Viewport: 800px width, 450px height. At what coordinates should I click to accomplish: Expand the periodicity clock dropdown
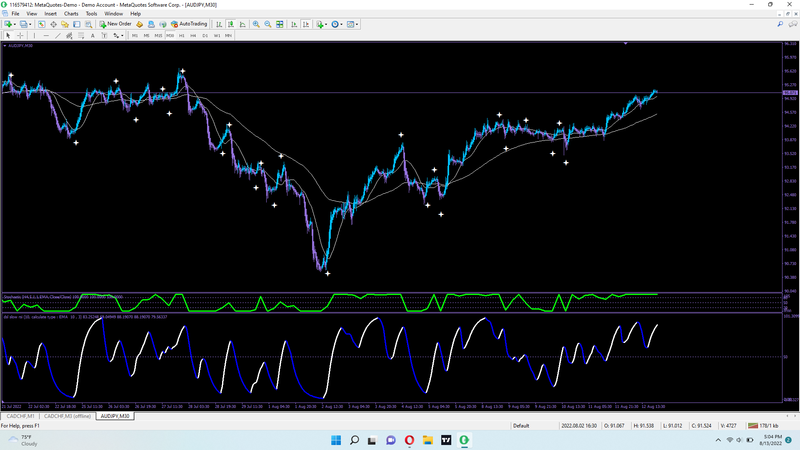point(339,23)
